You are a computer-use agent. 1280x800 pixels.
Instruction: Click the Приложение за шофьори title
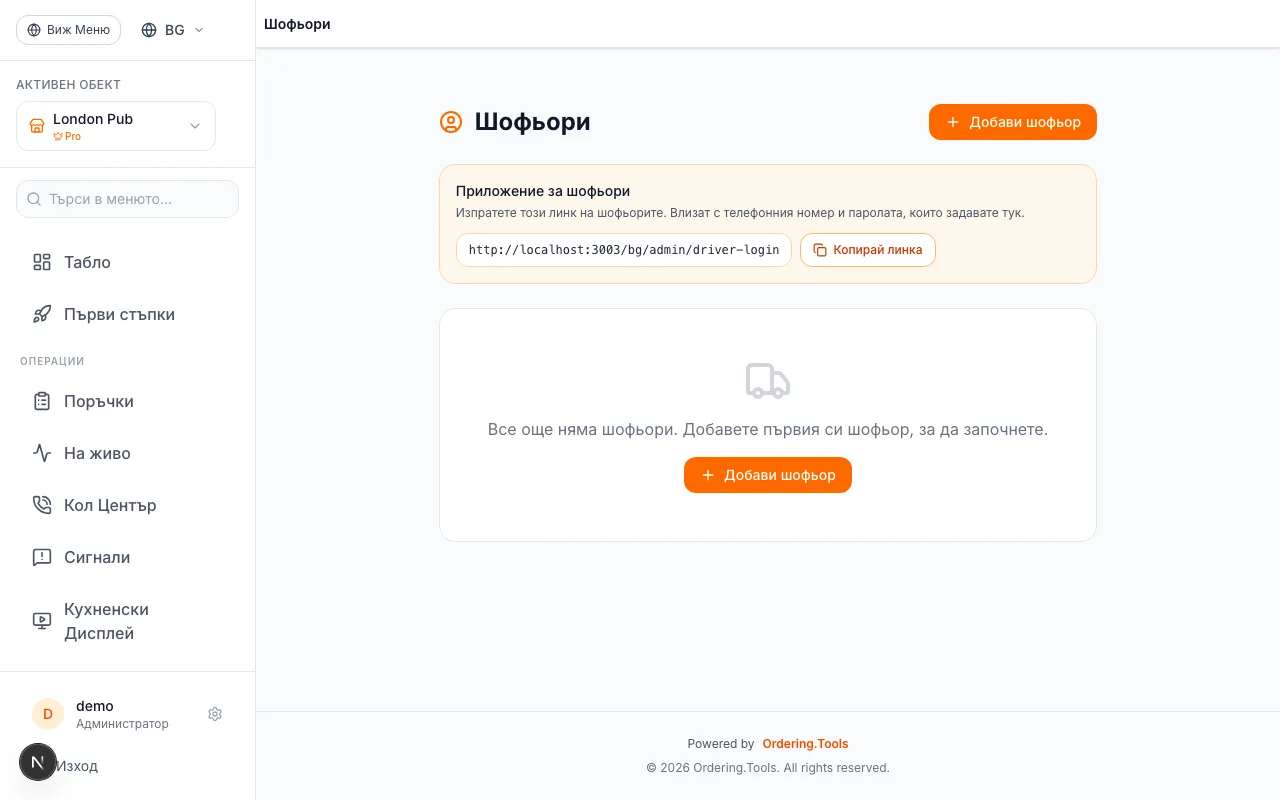(x=543, y=191)
